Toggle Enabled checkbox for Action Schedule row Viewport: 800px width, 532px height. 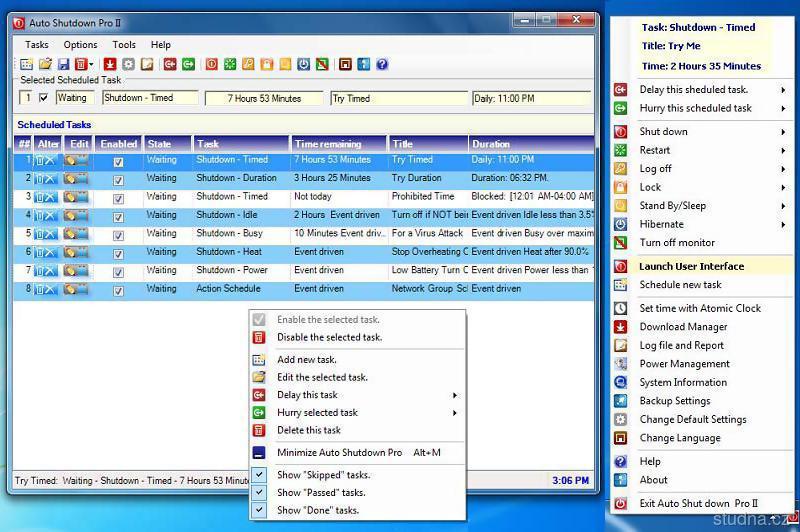(x=118, y=290)
